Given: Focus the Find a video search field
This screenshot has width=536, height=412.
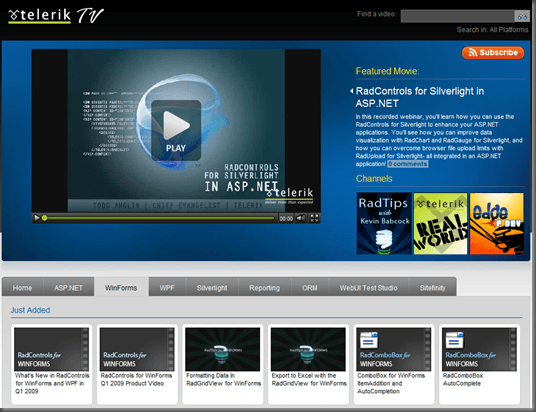Looking at the screenshot, I should pos(458,16).
